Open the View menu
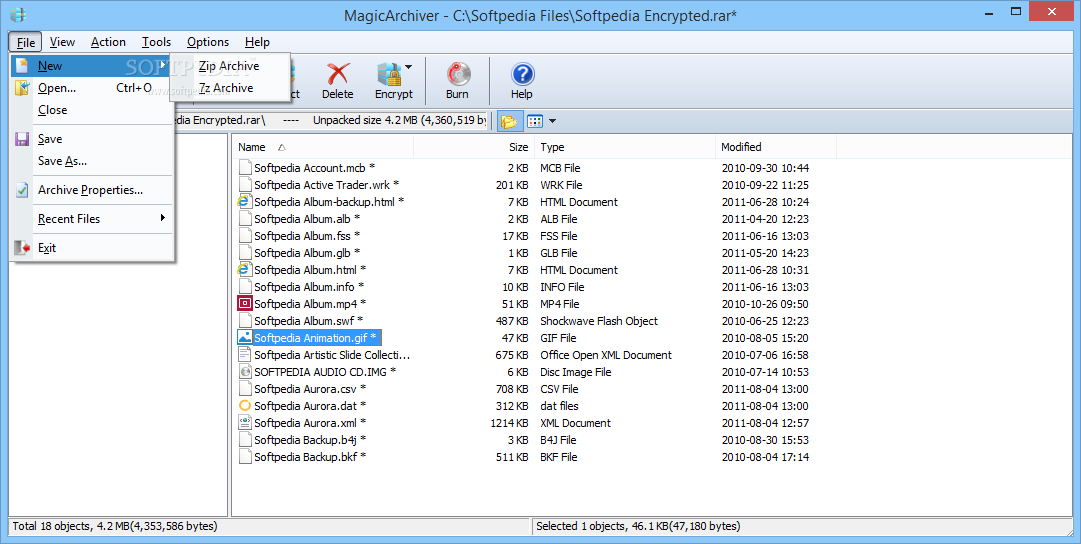The height and width of the screenshot is (544, 1081). tap(62, 42)
